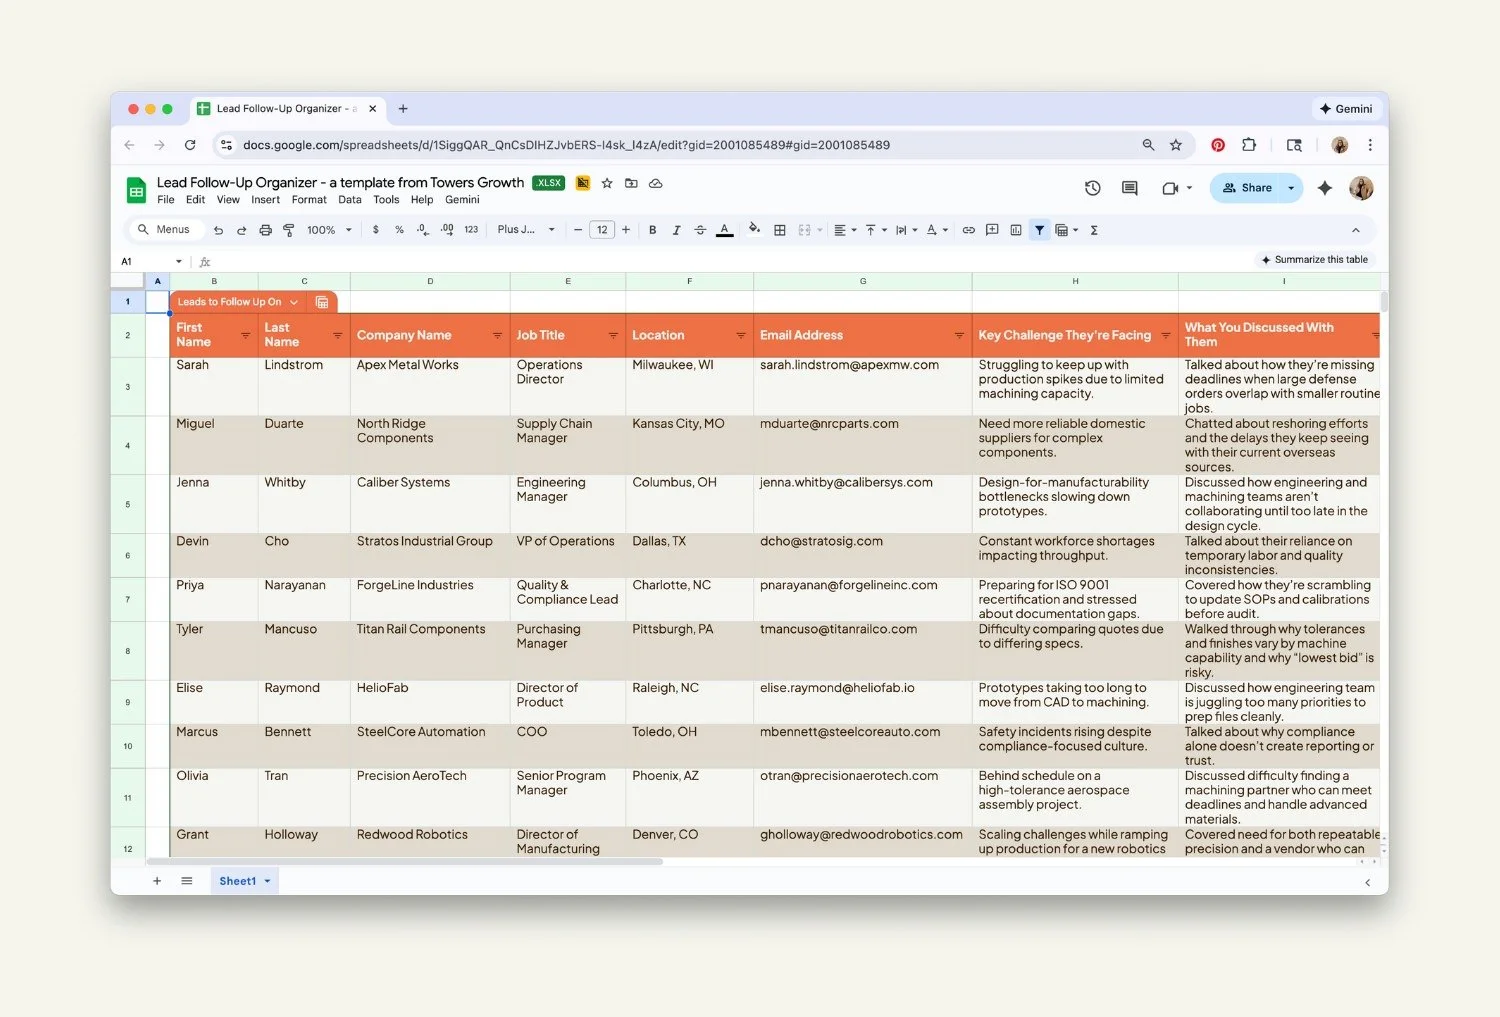Open the Functions sigma menu
The width and height of the screenshot is (1500, 1017).
(1094, 230)
